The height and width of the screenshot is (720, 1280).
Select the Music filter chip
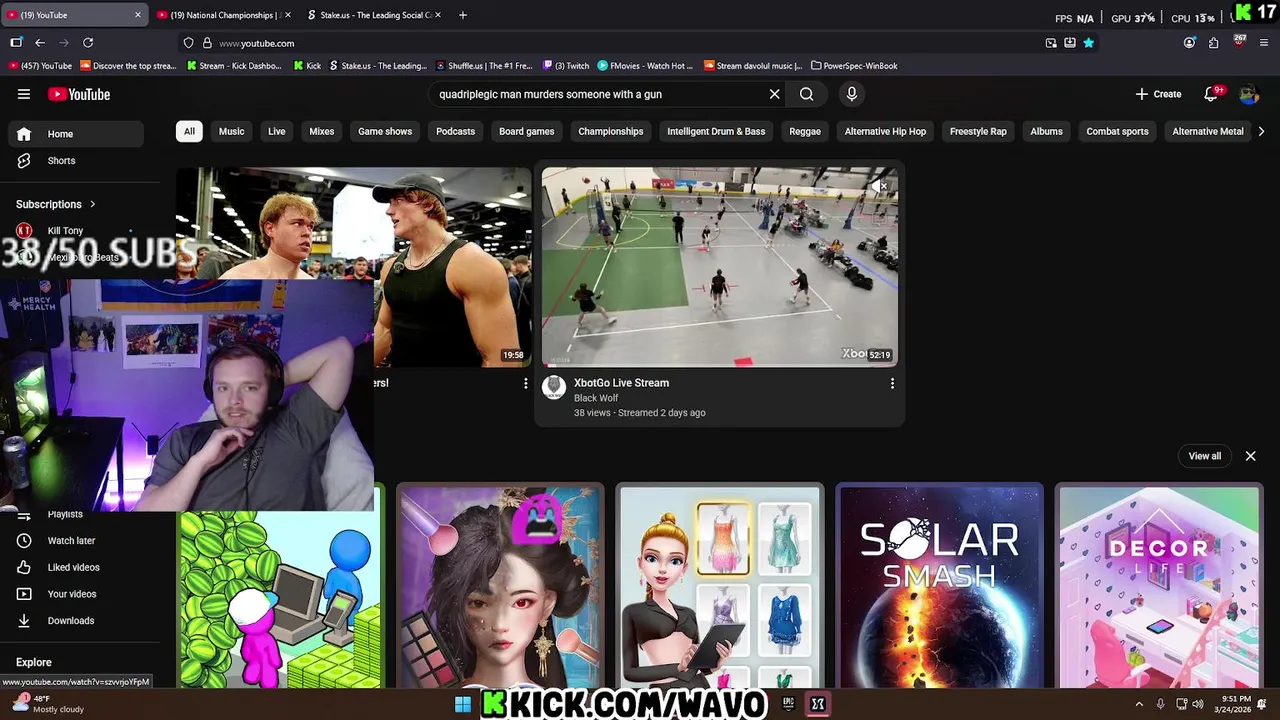231,131
